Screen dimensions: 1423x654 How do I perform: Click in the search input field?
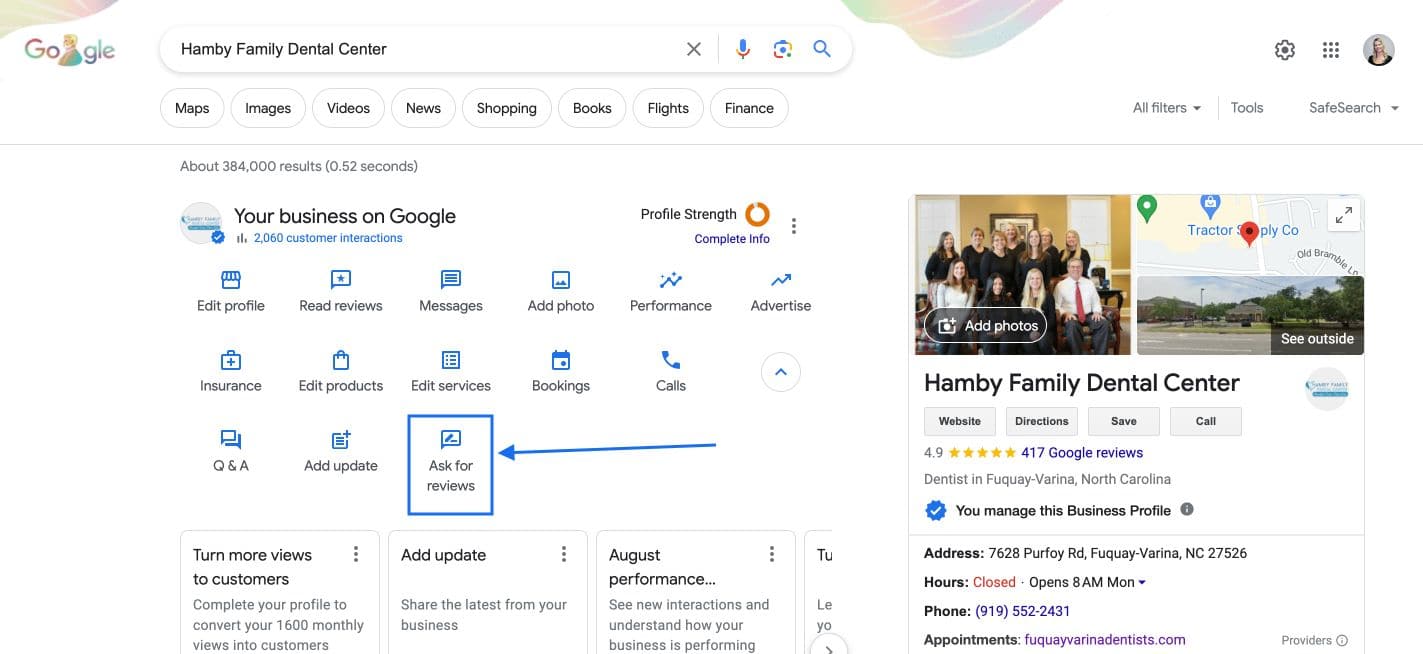(425, 49)
